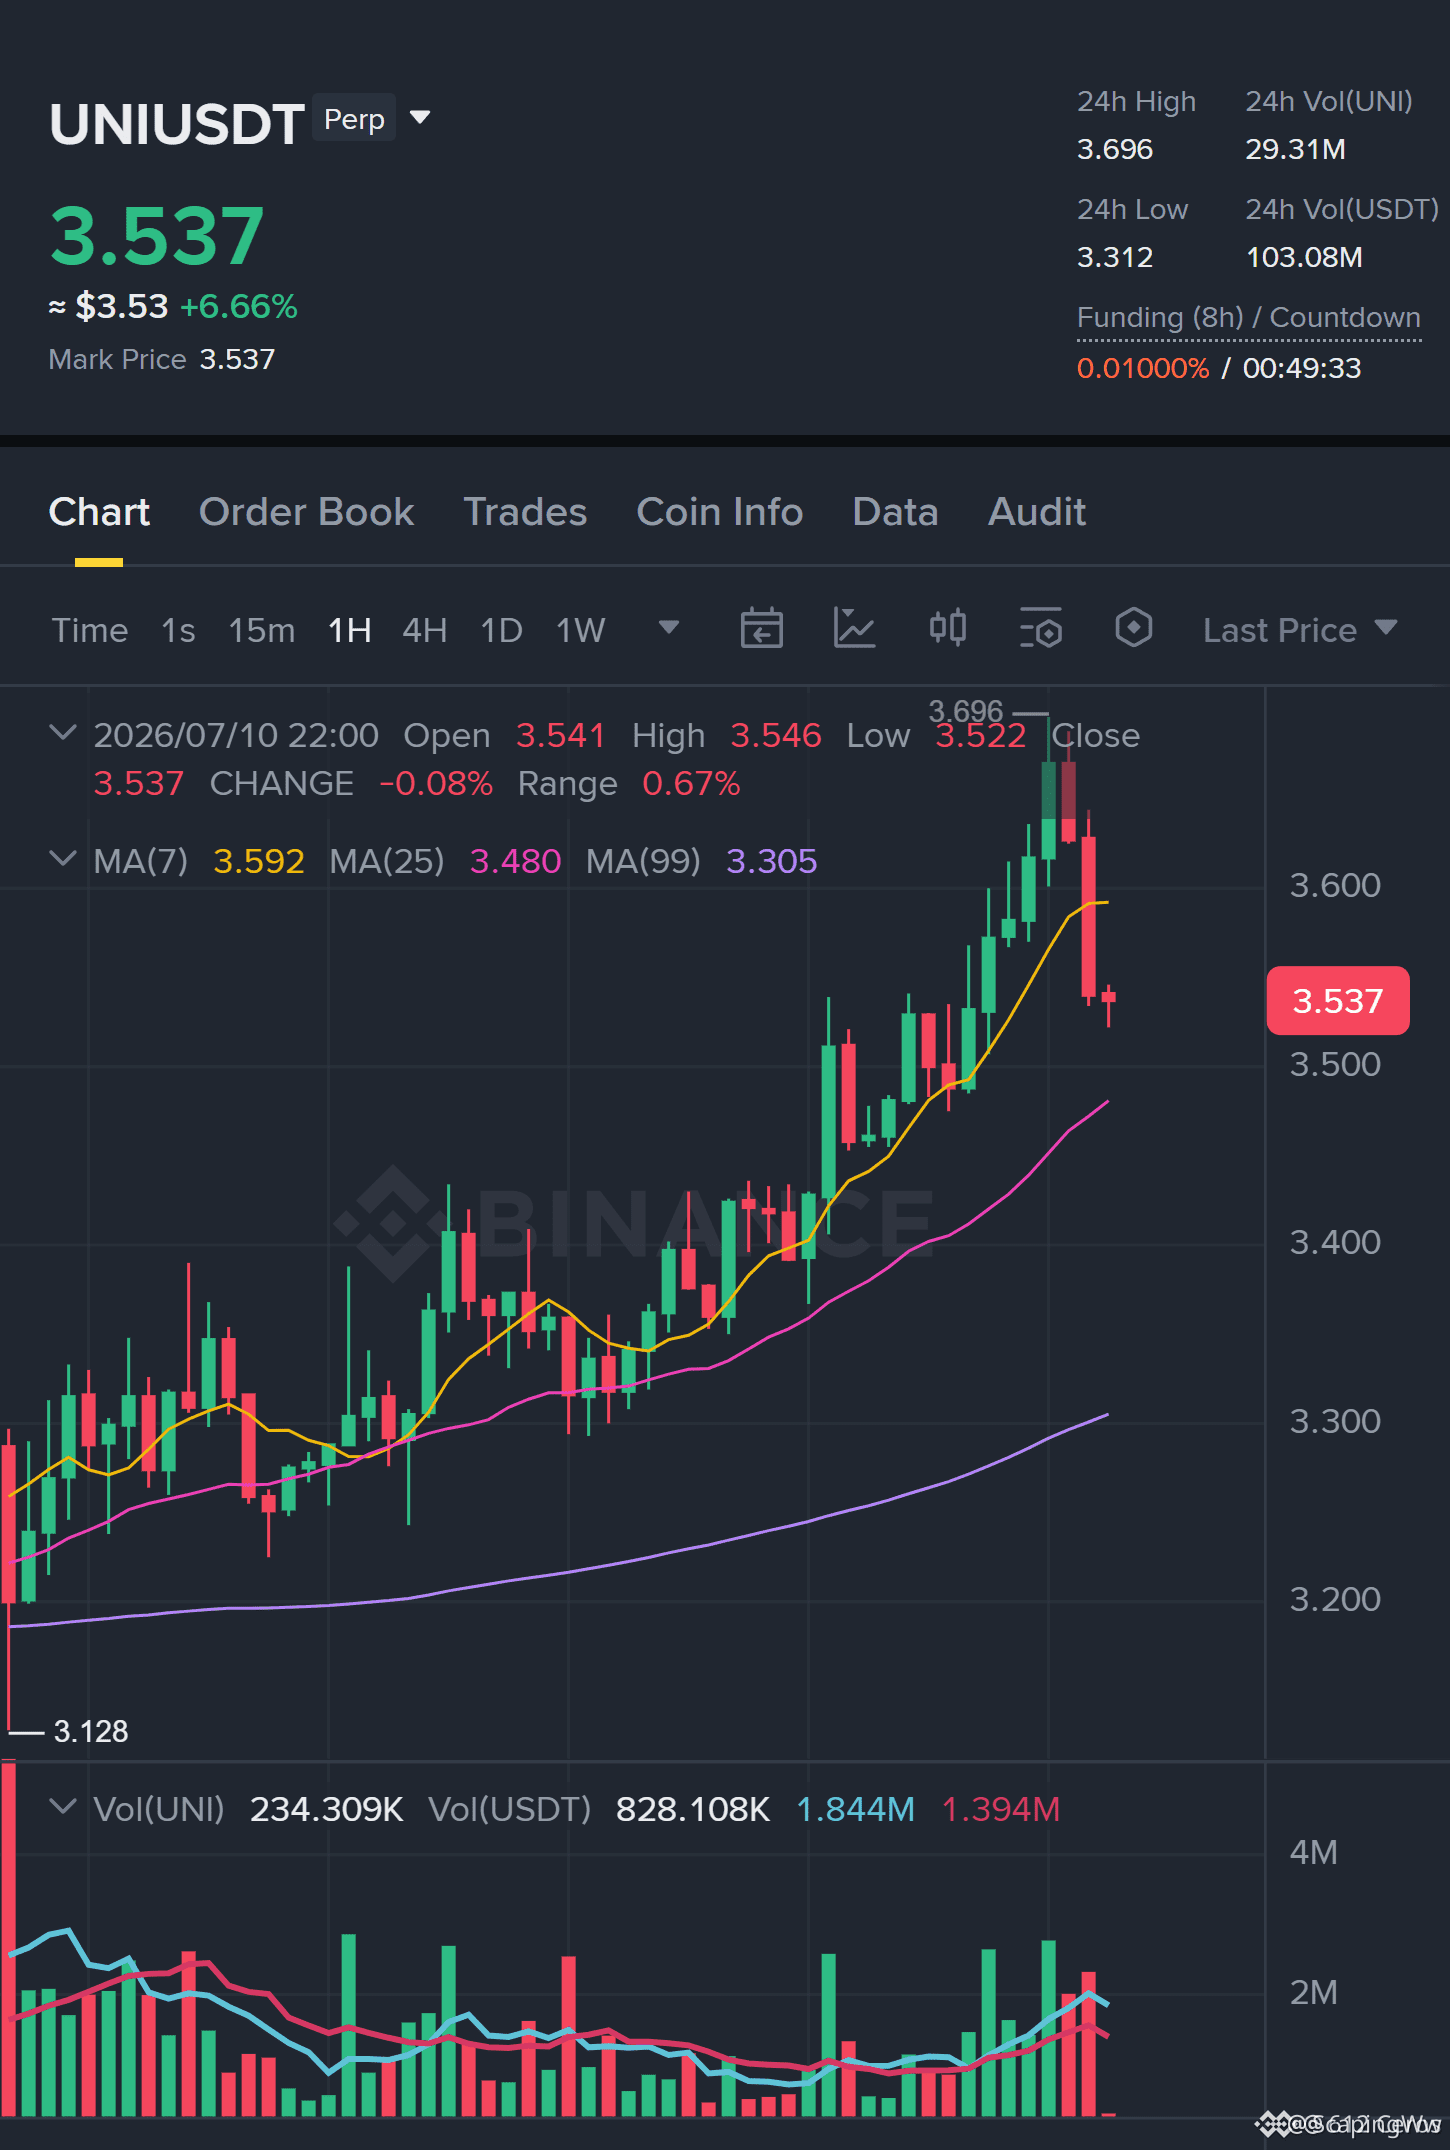Open the chart display settings icon
The image size is (1450, 2150).
(1040, 629)
